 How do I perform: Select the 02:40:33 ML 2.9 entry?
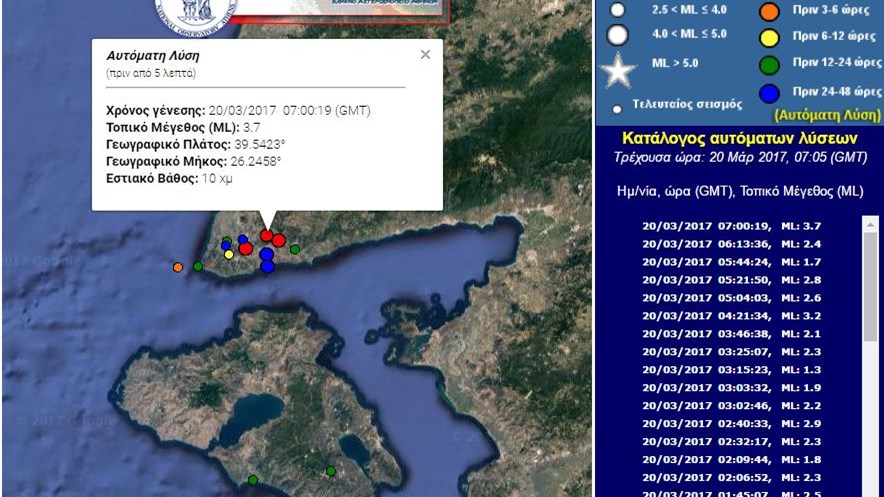point(731,424)
